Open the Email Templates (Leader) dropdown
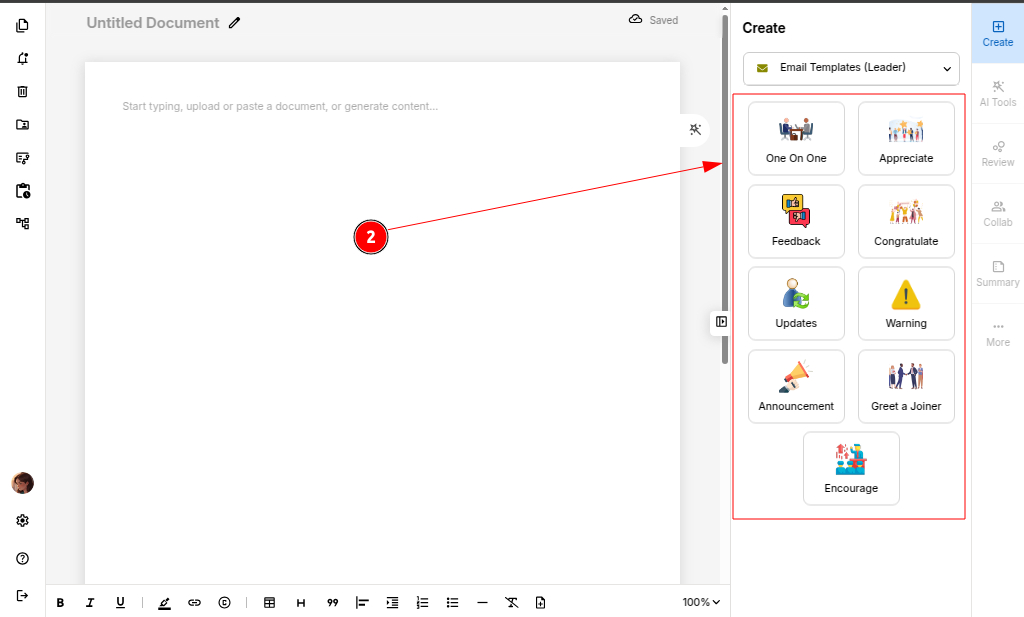The width and height of the screenshot is (1024, 617). coord(851,68)
